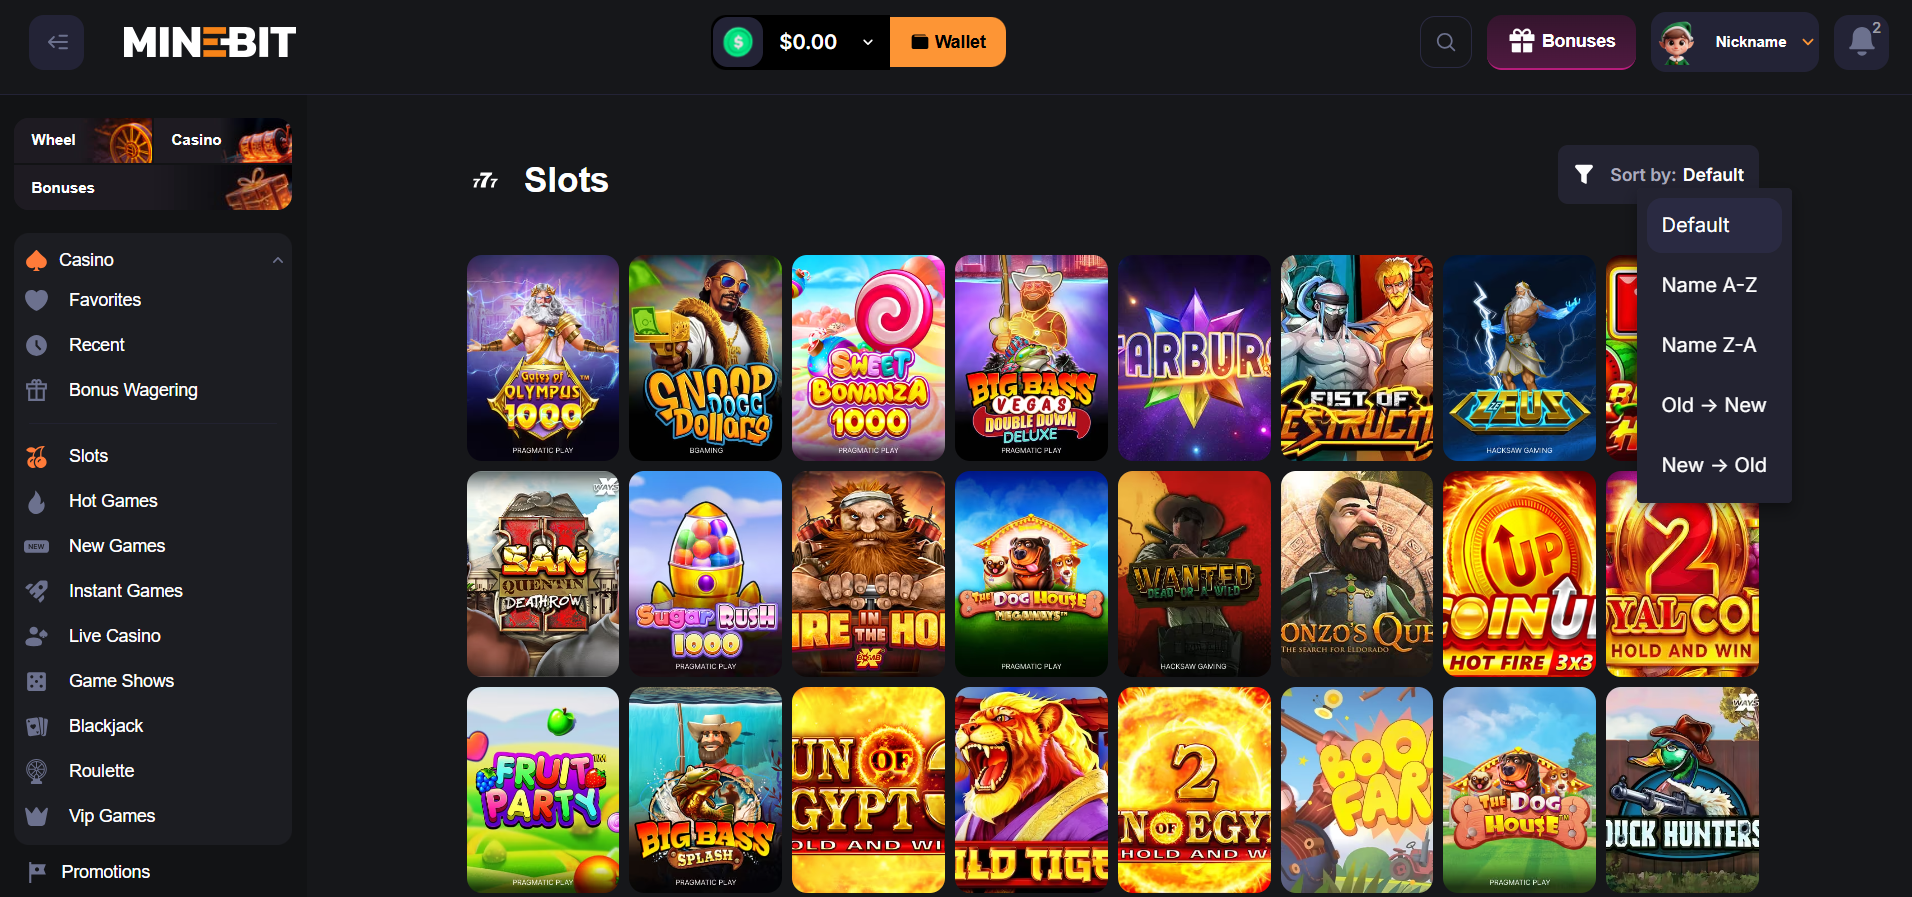Open the Sort by Default filter
This screenshot has height=897, width=1912.
[1658, 175]
